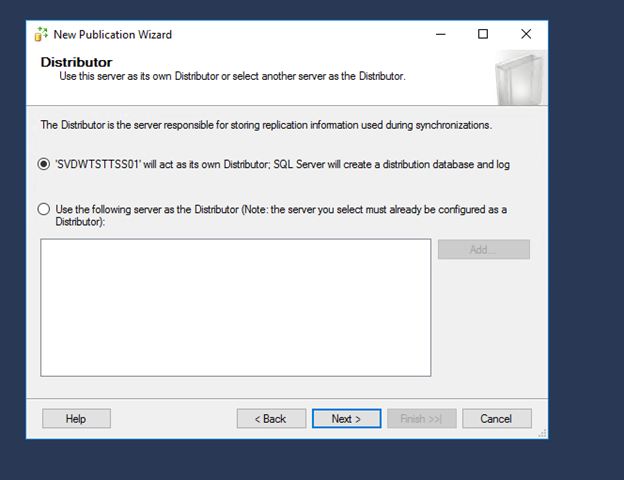The image size is (624, 480).
Task: Click the grey book graphic in header
Action: (519, 78)
